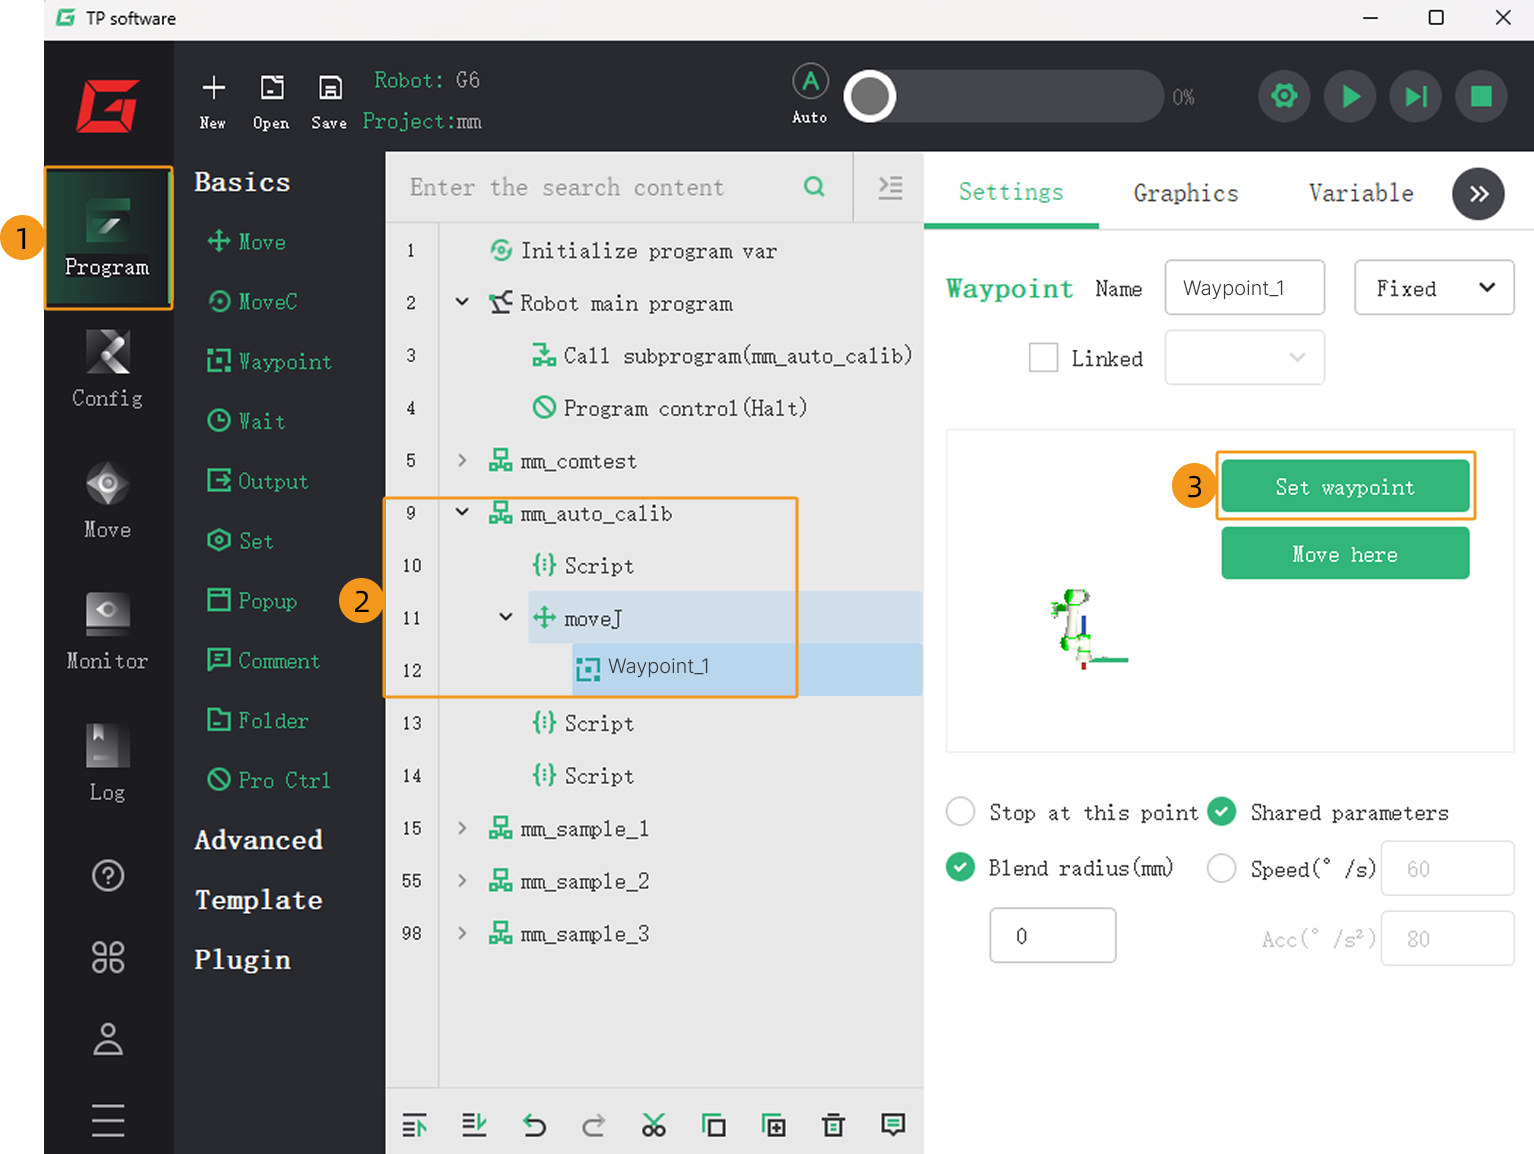
Task: Enable the Linked checkbox
Action: tap(1043, 358)
